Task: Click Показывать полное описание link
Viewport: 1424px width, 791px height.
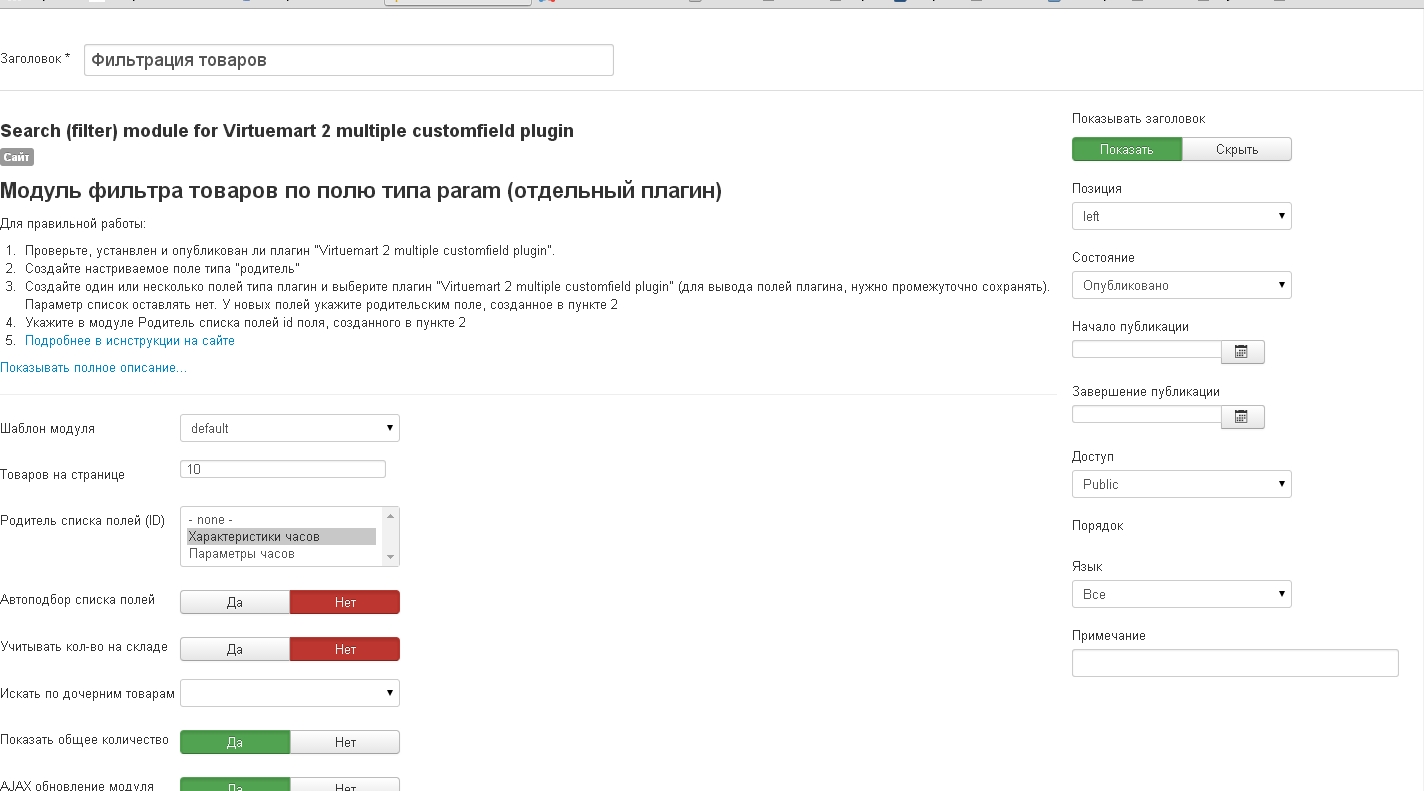Action: tap(93, 368)
